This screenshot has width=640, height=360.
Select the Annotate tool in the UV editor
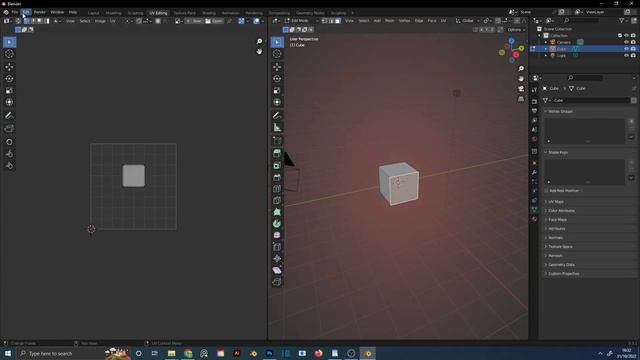(x=9, y=116)
